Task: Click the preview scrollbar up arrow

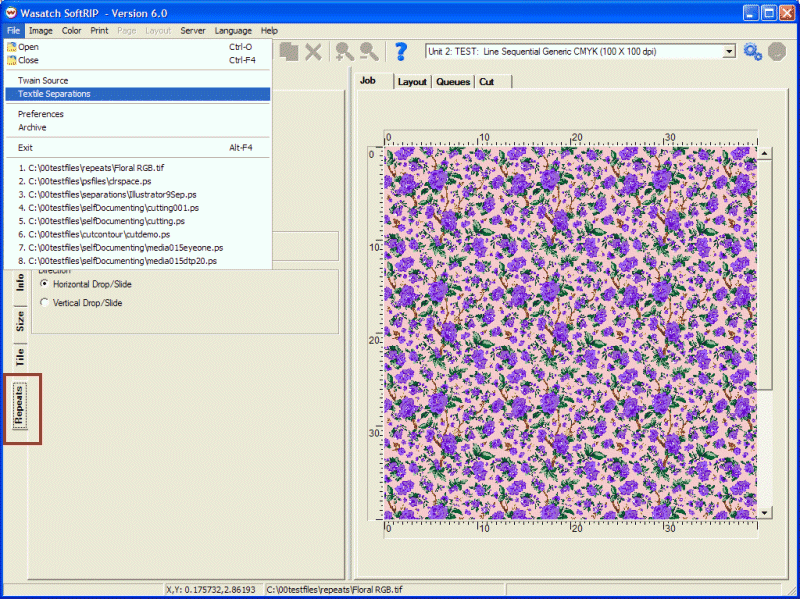Action: coord(764,153)
